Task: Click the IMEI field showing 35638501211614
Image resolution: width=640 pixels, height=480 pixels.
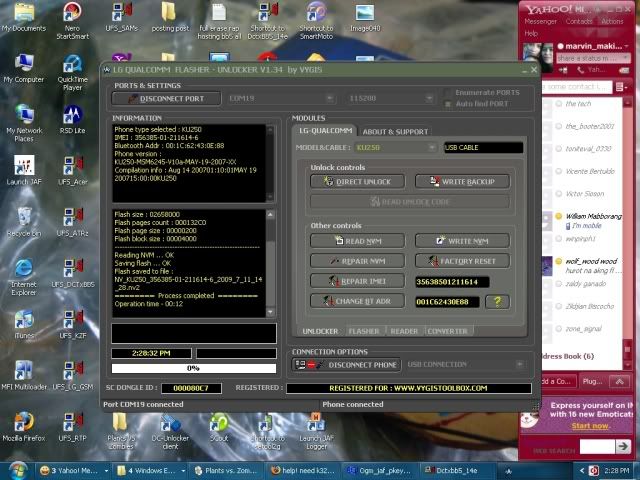Action: [x=452, y=282]
